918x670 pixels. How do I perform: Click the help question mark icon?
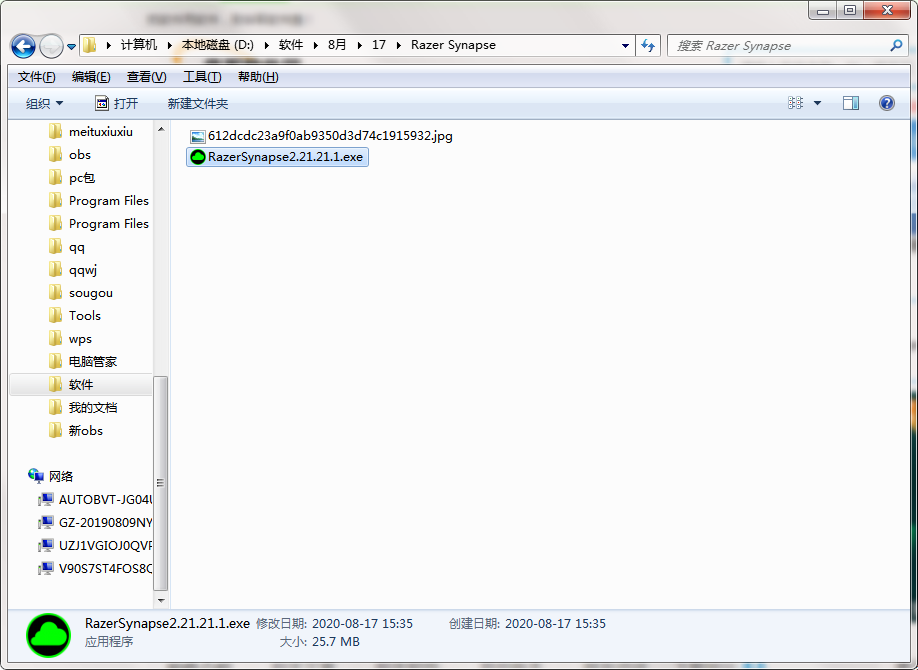pos(886,103)
